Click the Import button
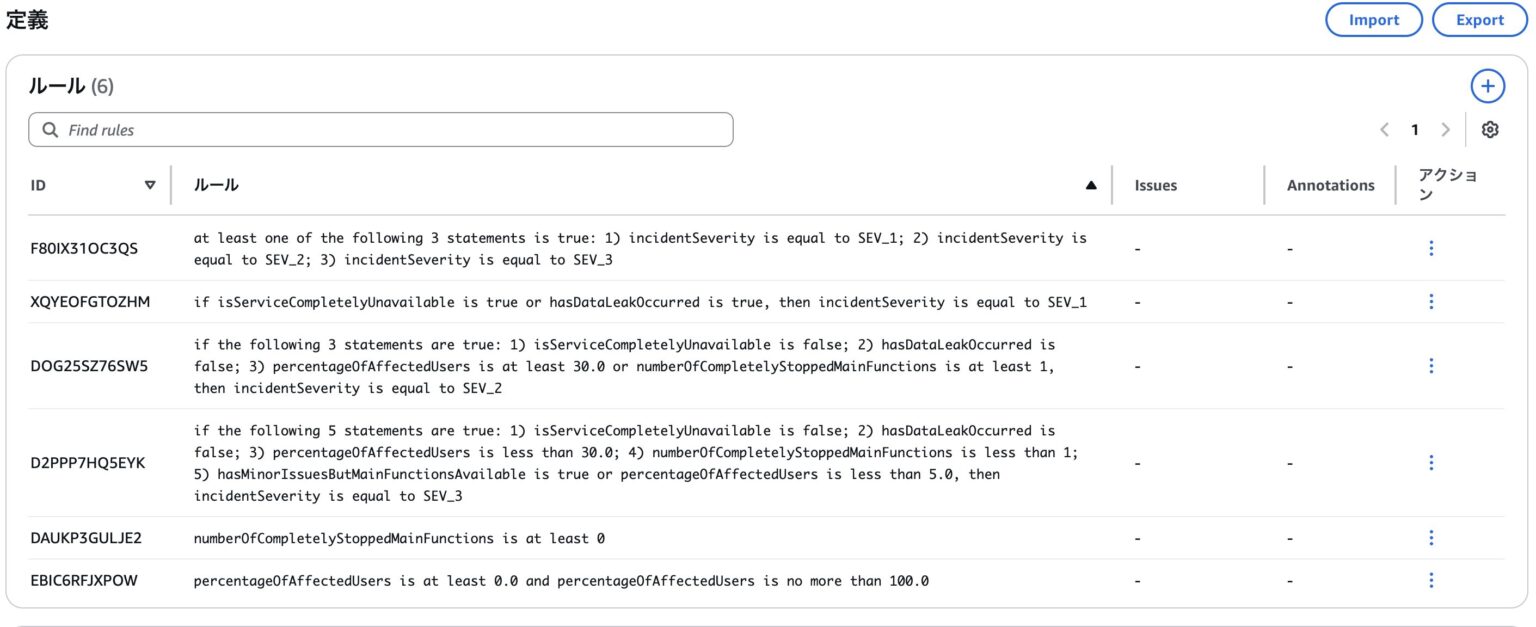The image size is (1536, 627). tap(1374, 19)
